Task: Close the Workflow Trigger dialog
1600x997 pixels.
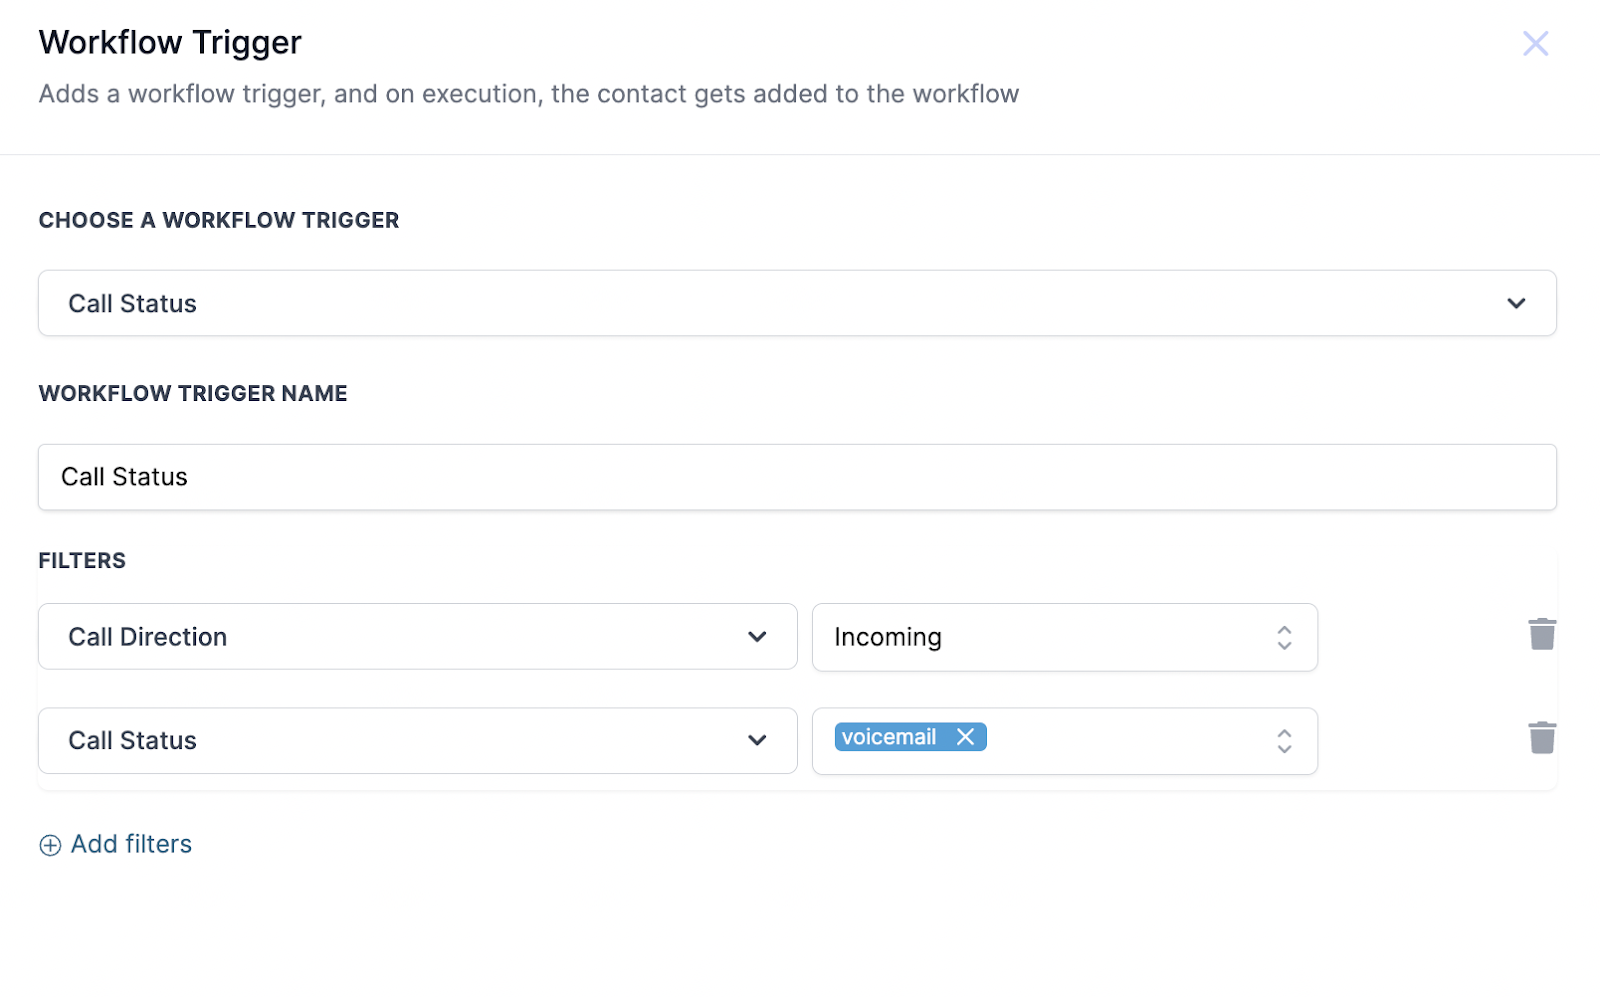Action: tap(1536, 43)
